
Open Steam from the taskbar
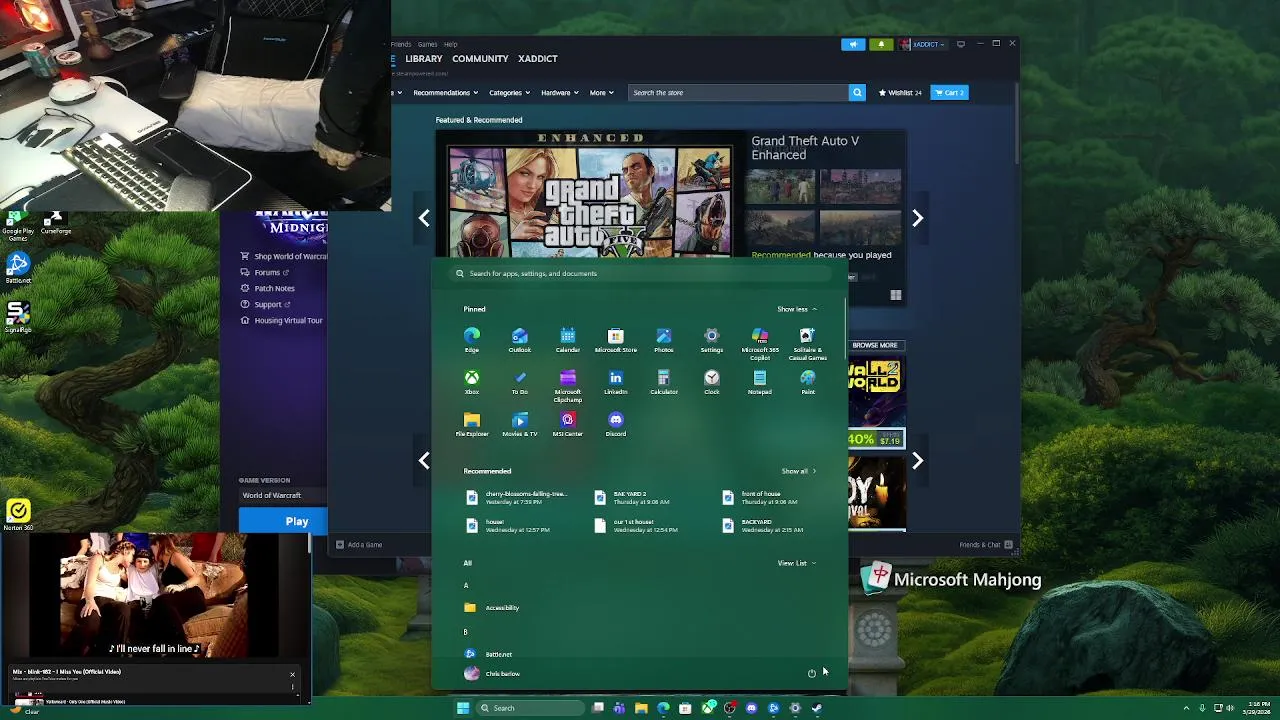[x=817, y=708]
